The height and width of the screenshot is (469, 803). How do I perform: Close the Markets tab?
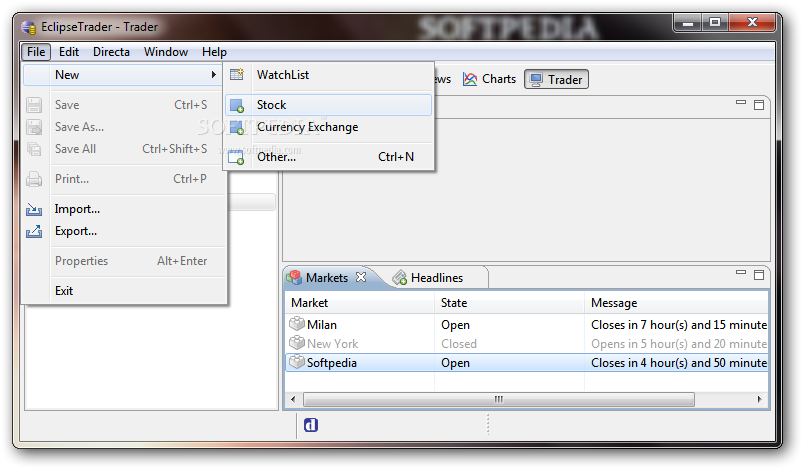[361, 277]
